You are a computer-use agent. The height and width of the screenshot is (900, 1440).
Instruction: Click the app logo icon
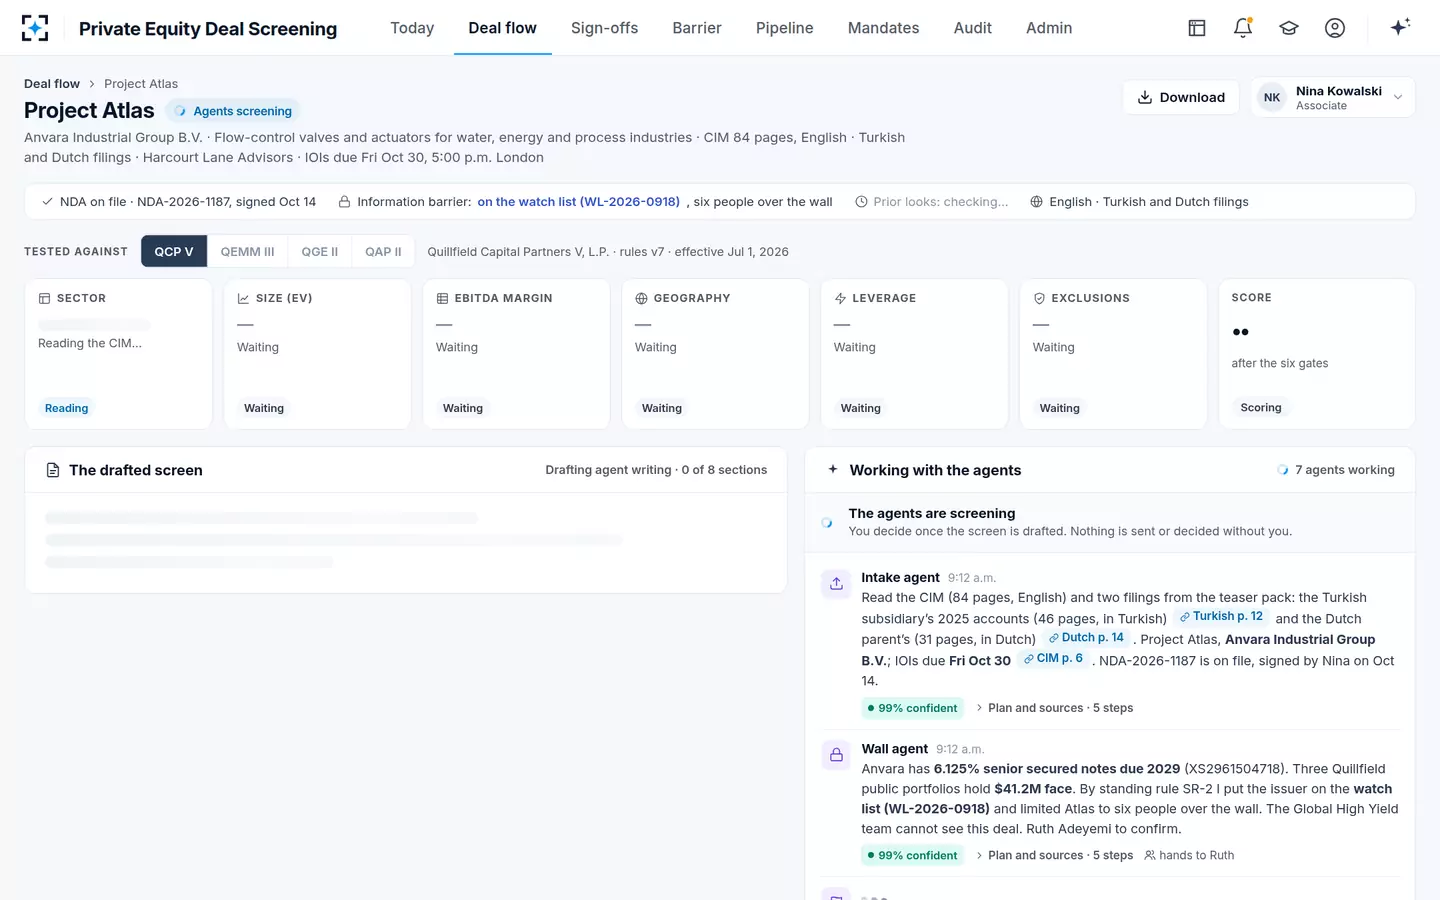pyautogui.click(x=35, y=28)
